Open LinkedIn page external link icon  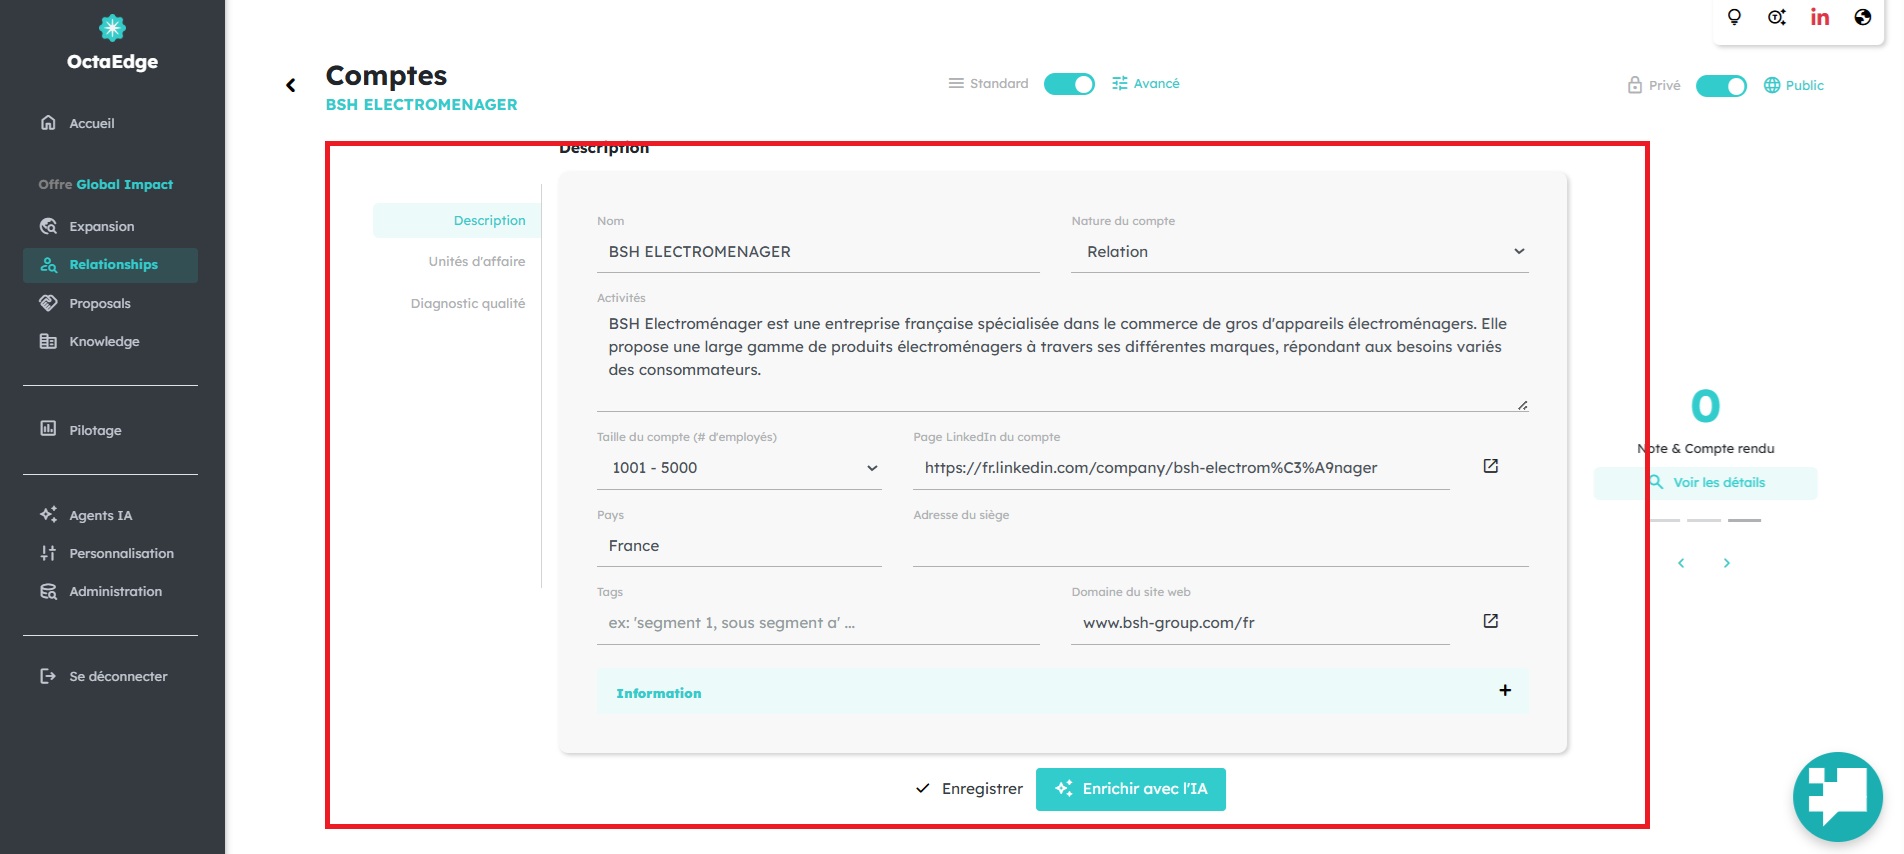tap(1490, 466)
